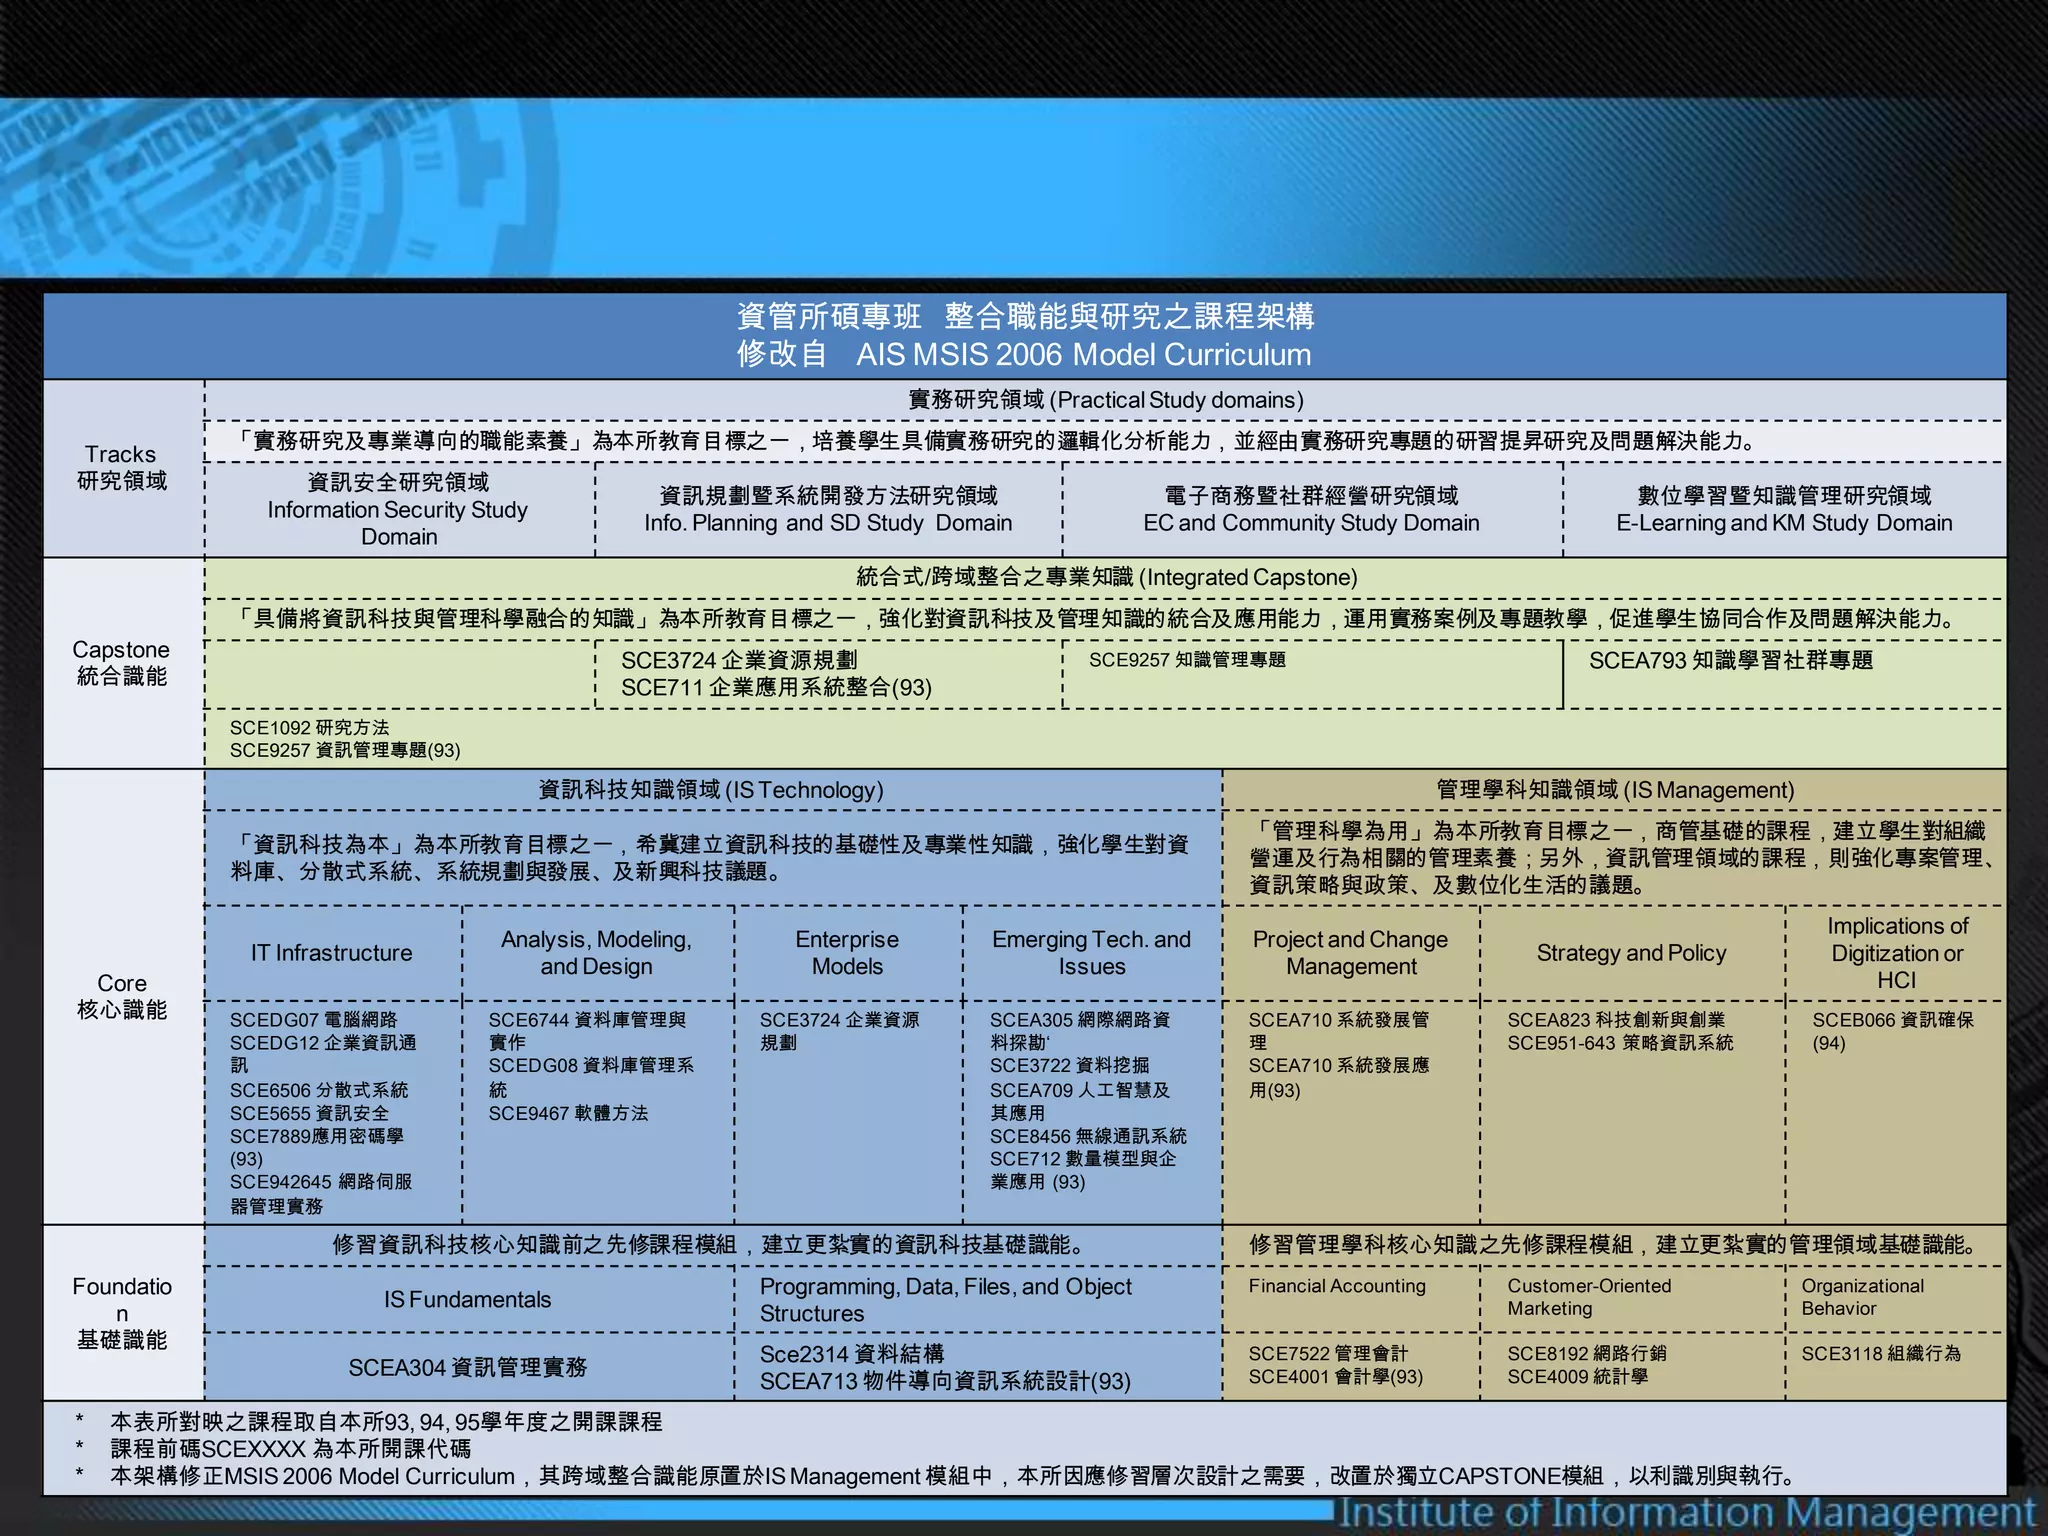Image resolution: width=2048 pixels, height=1536 pixels.
Task: Click E-Learning and KM Study Domain cell
Action: tap(1784, 509)
